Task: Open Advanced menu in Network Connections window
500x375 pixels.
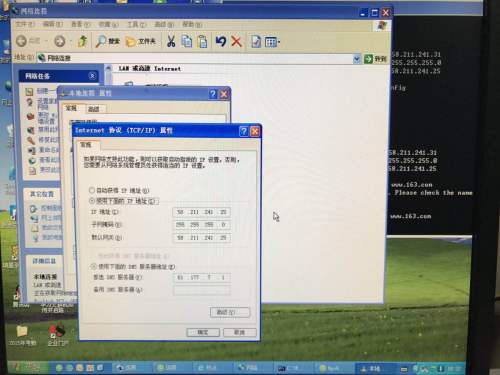Action: [x=164, y=25]
